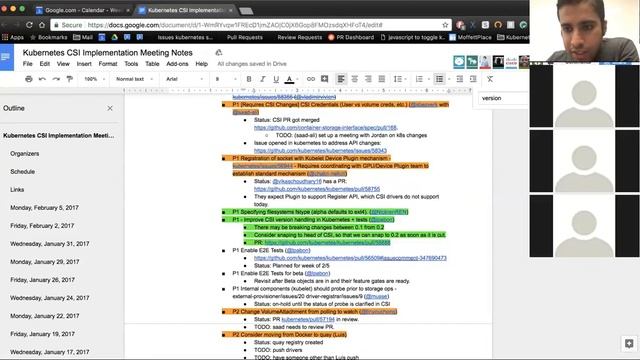Image resolution: width=640 pixels, height=360 pixels.
Task: Open the Tools menu
Action: 131,64
